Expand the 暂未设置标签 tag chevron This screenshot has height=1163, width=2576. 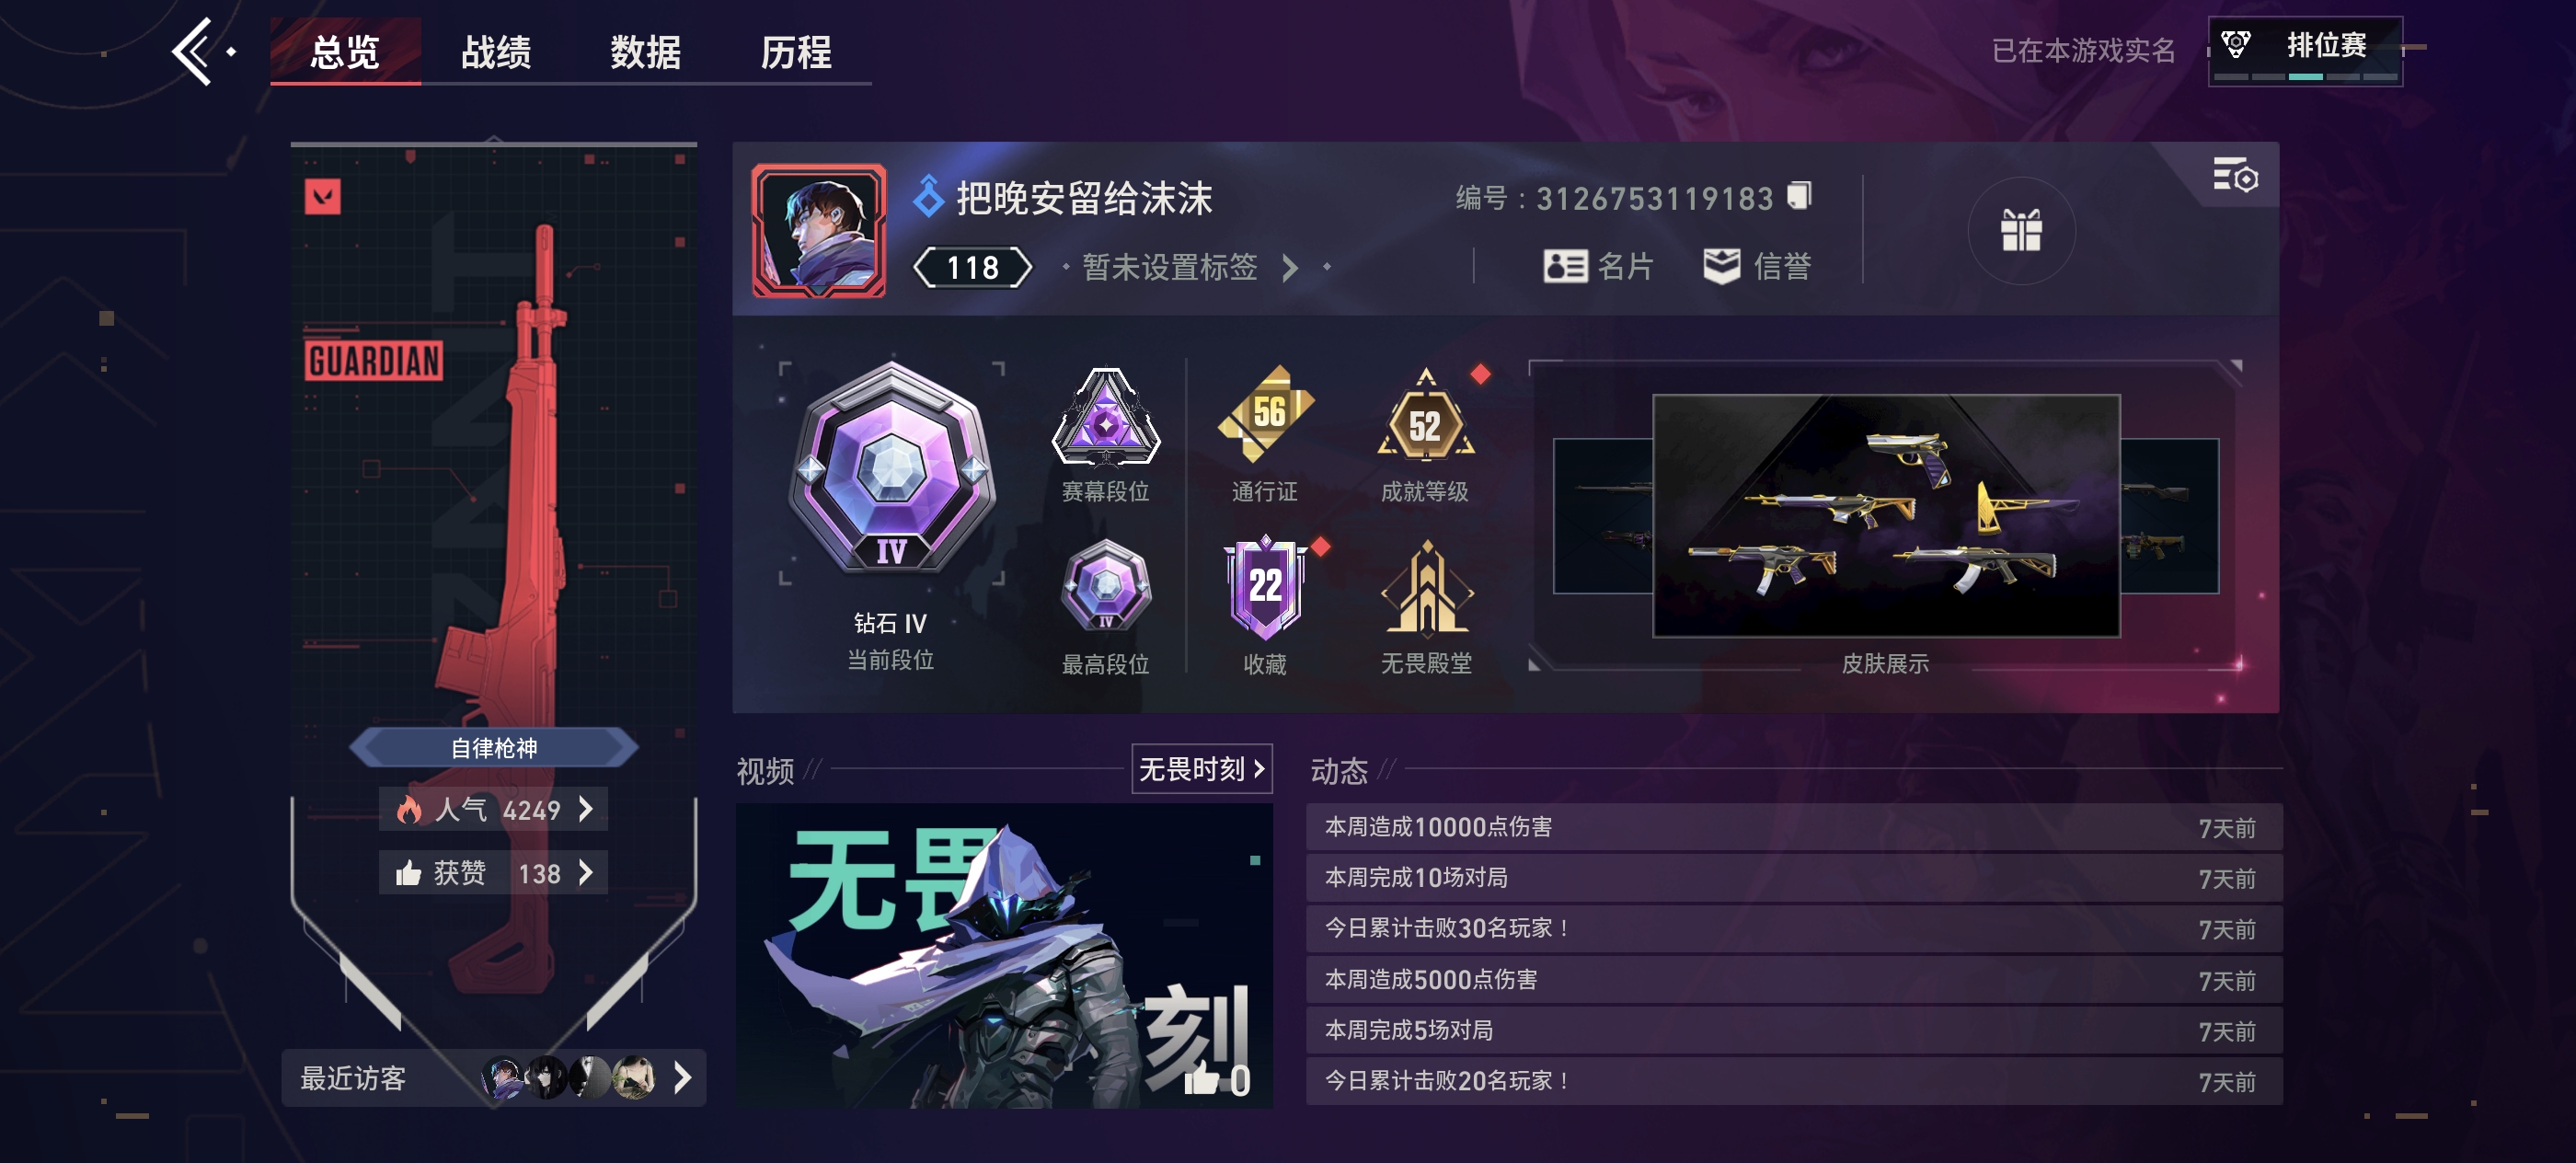point(1290,267)
